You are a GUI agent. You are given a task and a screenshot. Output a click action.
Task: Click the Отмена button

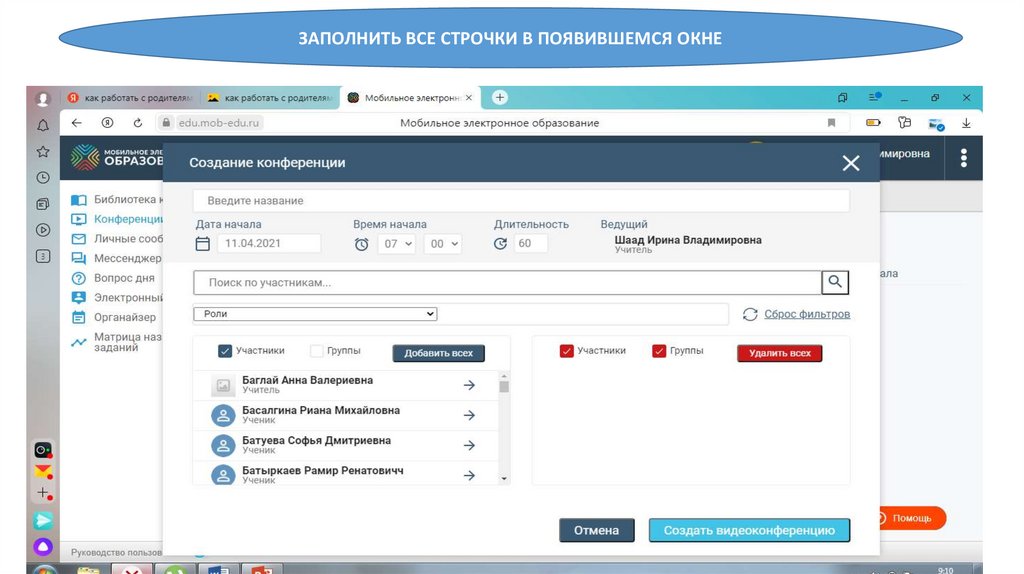596,531
